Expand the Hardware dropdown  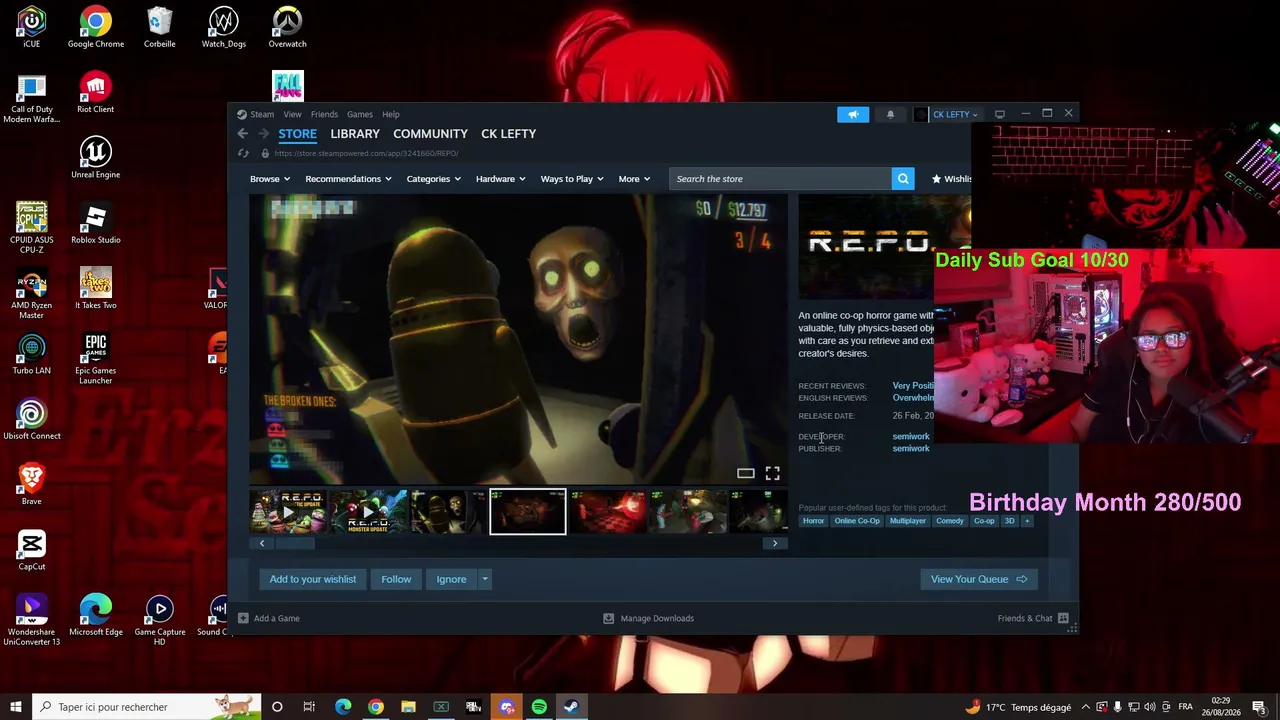pos(501,179)
